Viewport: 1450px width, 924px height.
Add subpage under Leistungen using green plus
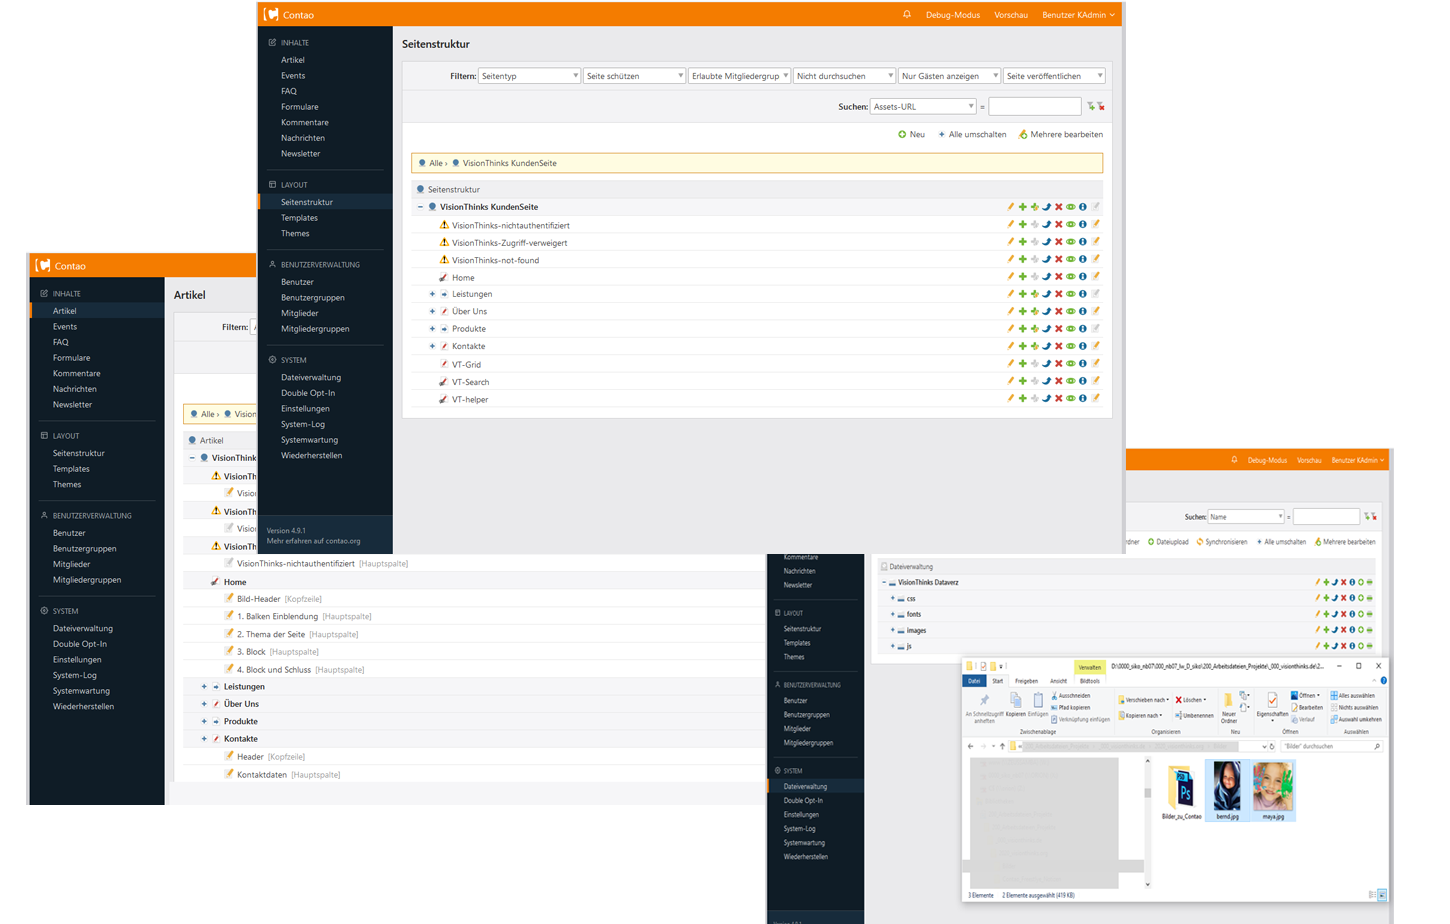(x=1022, y=294)
